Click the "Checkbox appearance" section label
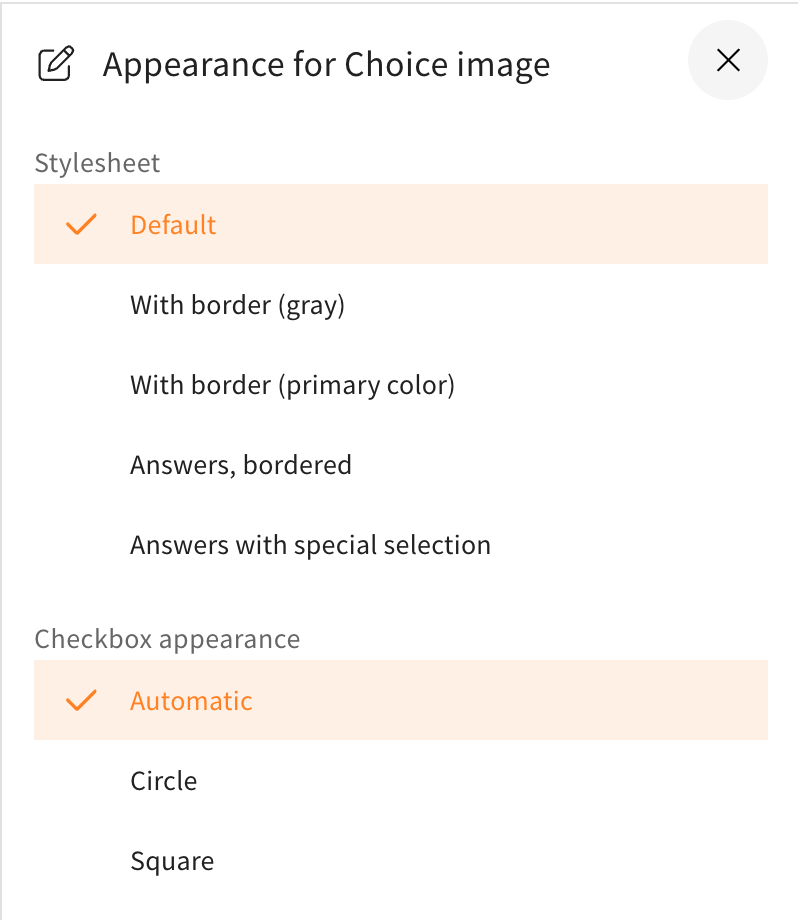Screen dimensions: 798x920 tap(167, 639)
